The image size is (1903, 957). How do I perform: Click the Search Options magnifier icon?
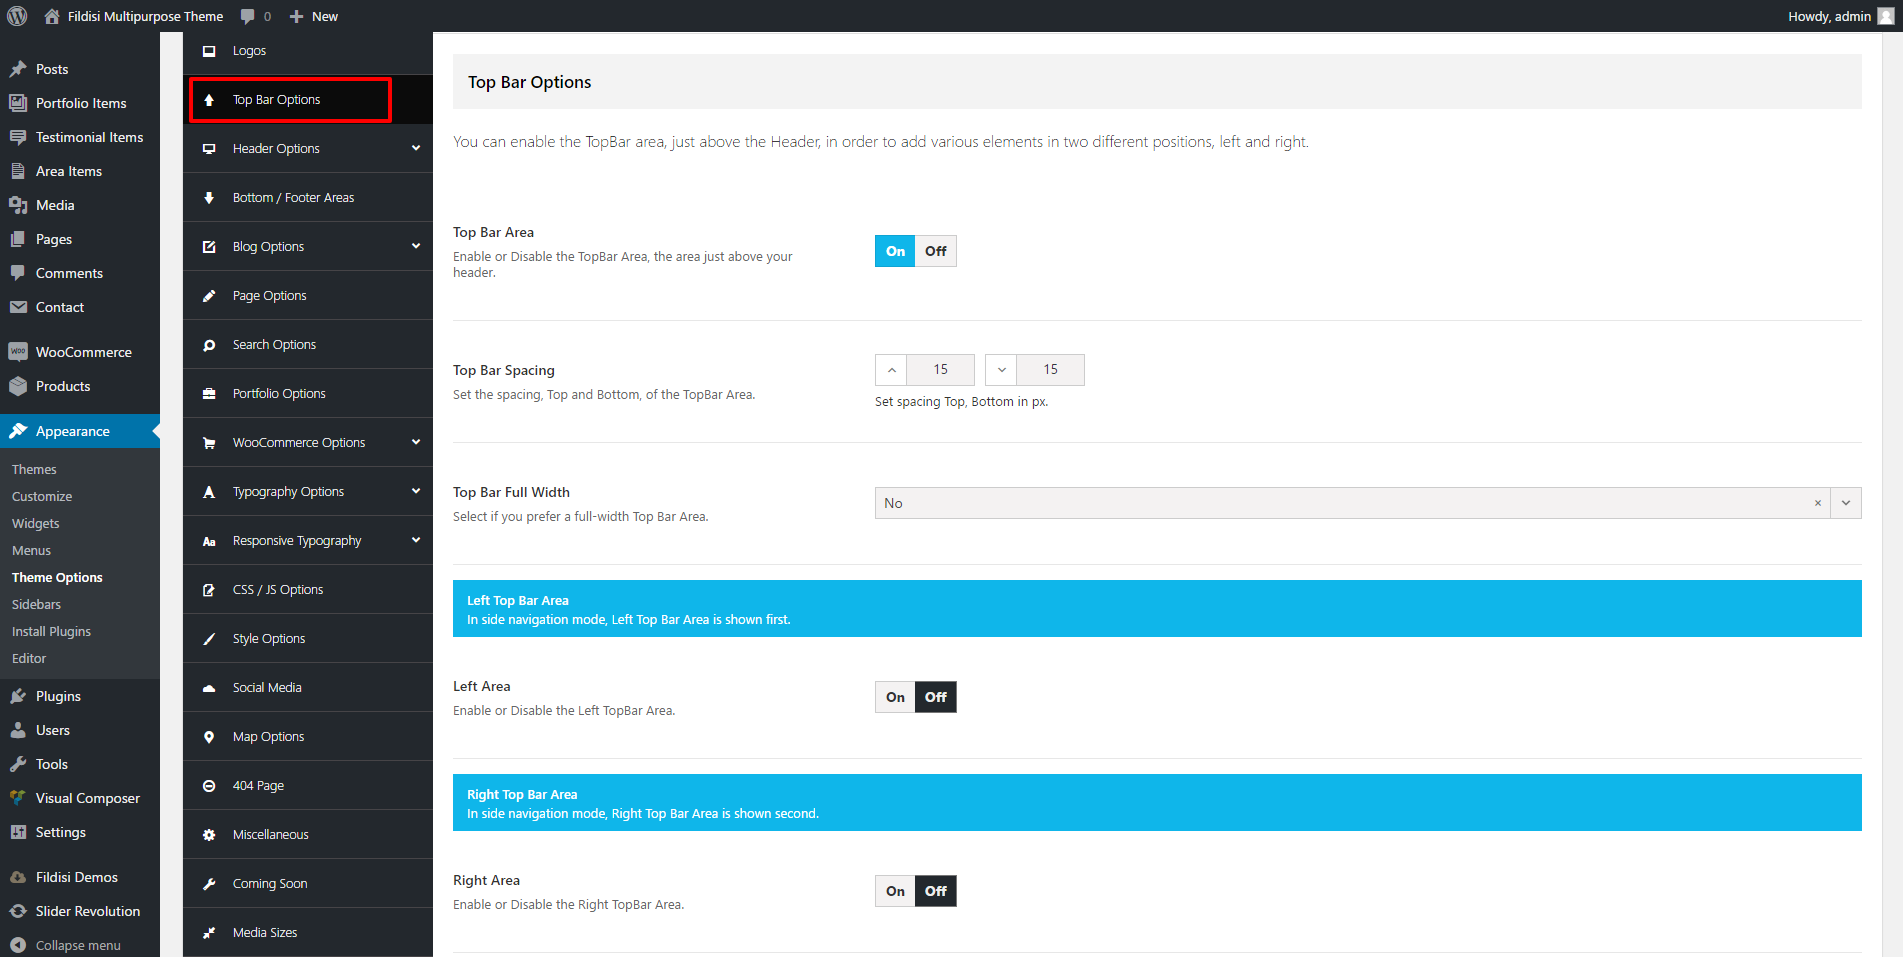point(209,345)
